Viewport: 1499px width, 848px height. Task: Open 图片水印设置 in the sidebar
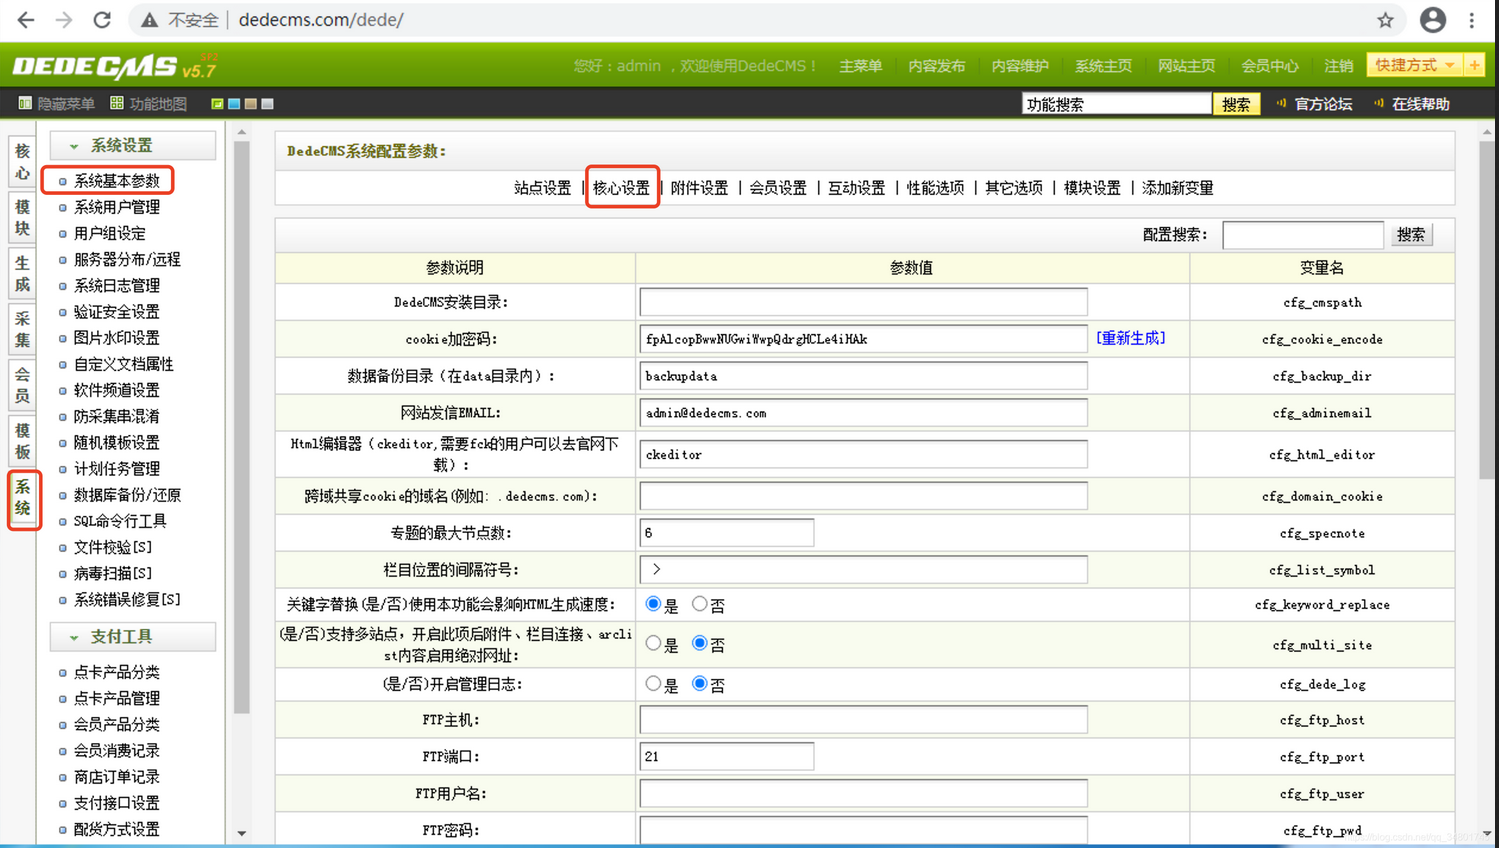point(117,338)
